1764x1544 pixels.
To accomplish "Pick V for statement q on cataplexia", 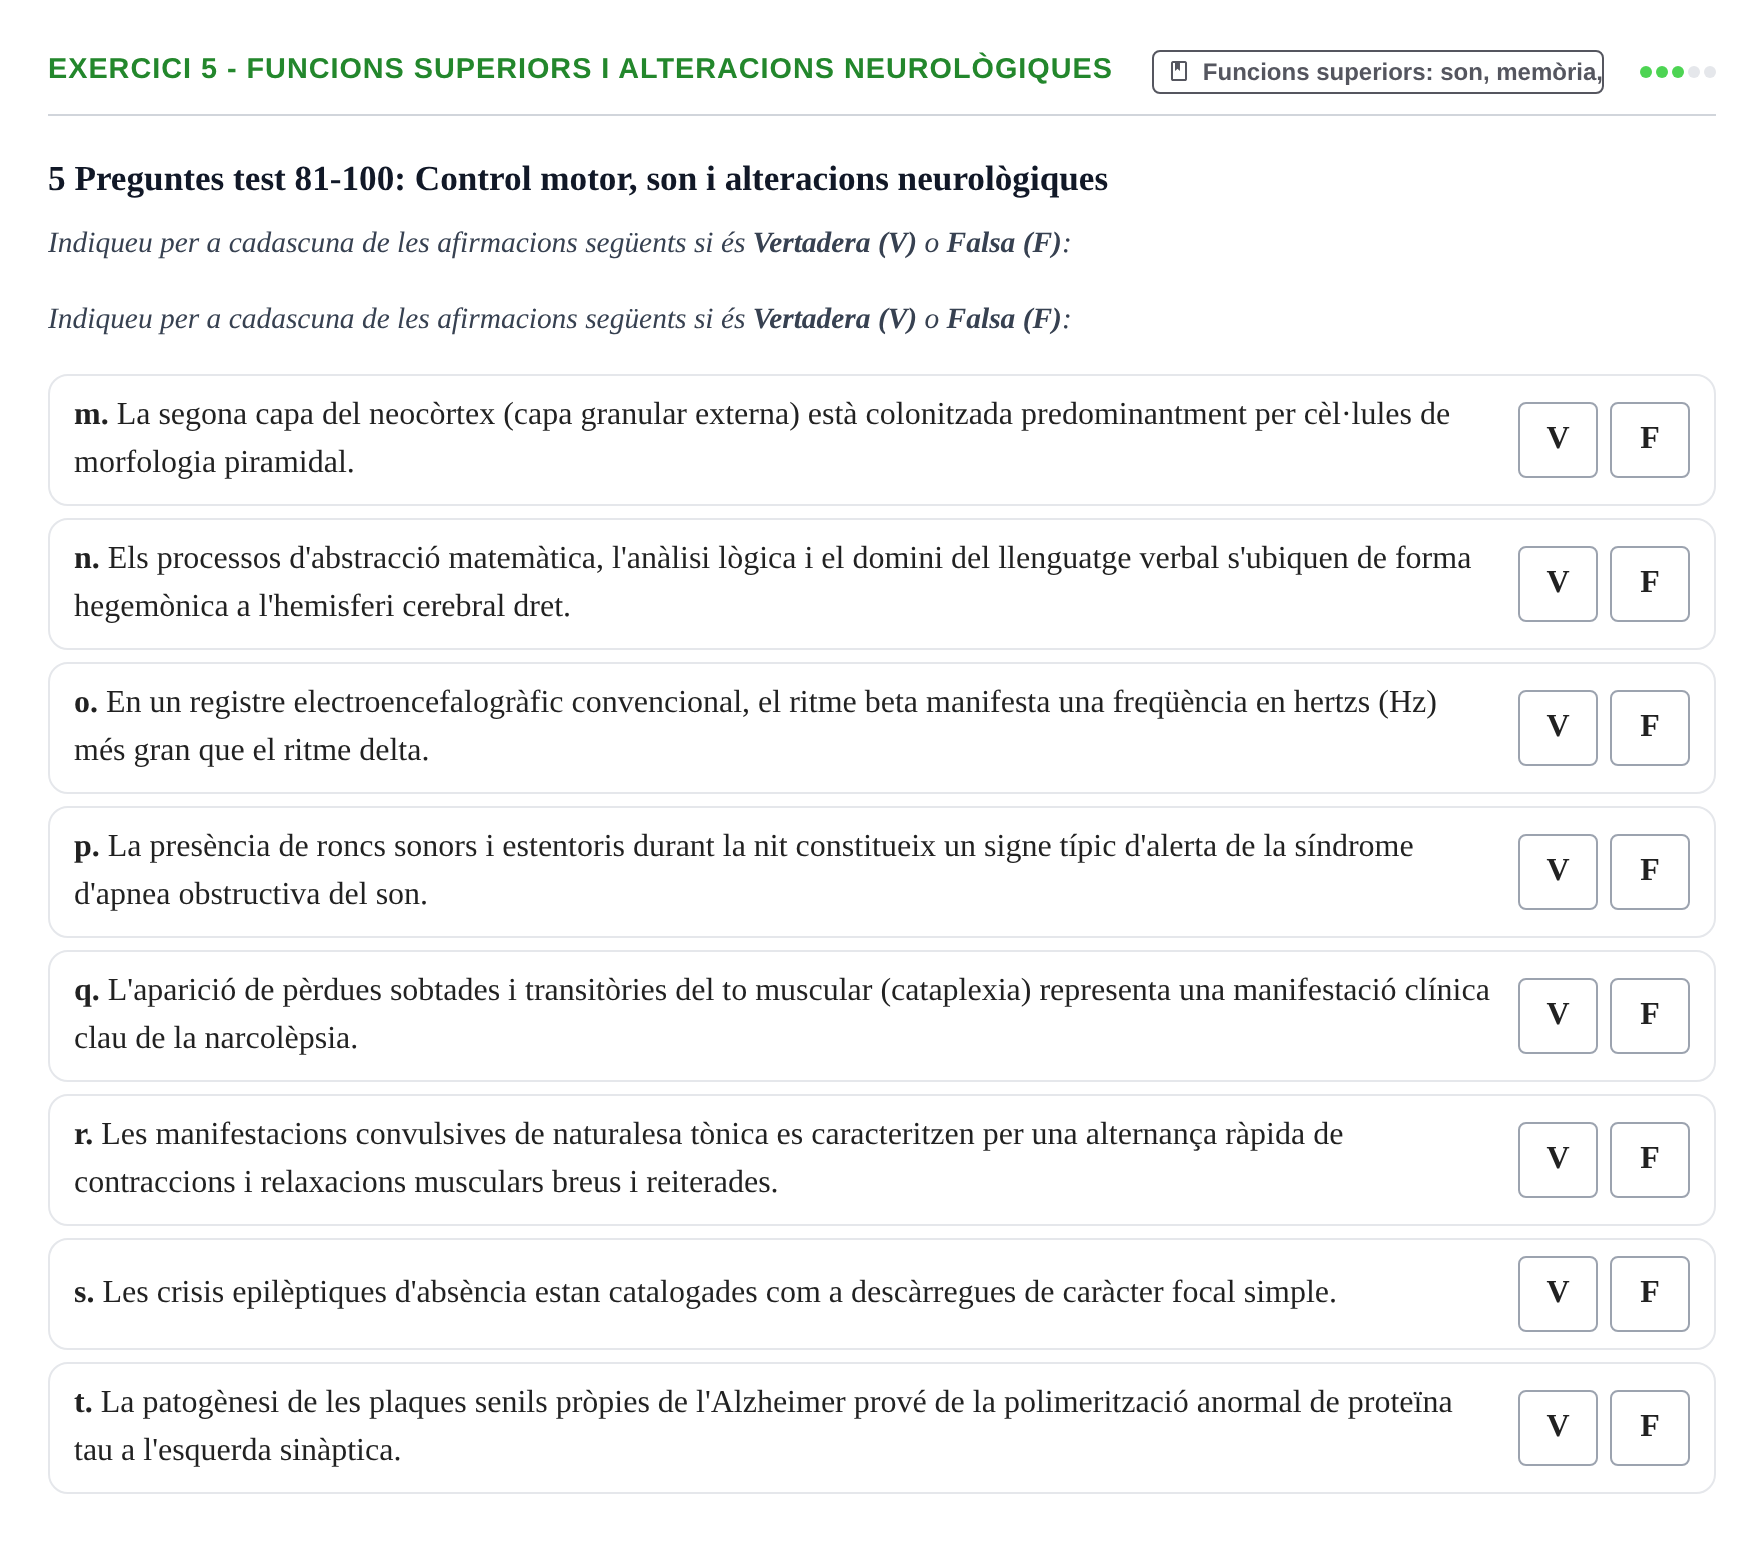I will click(x=1557, y=1016).
